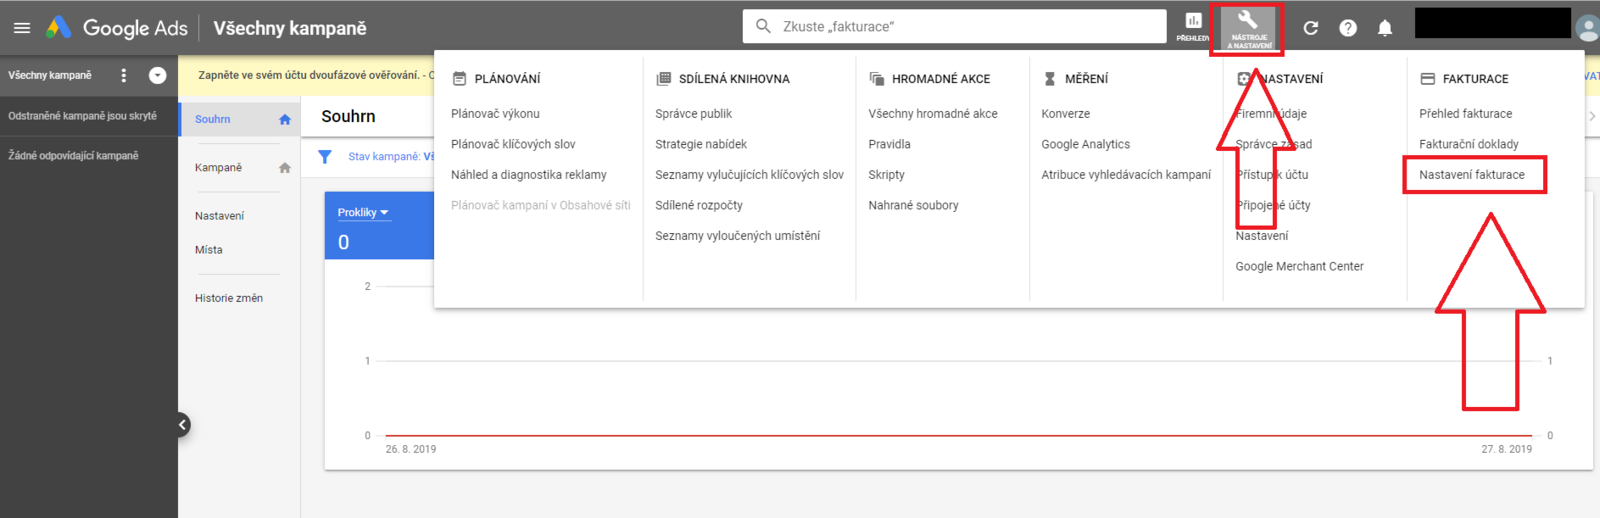Click home icon next to Kampaně
Image resolution: width=1600 pixels, height=518 pixels.
coord(285,168)
